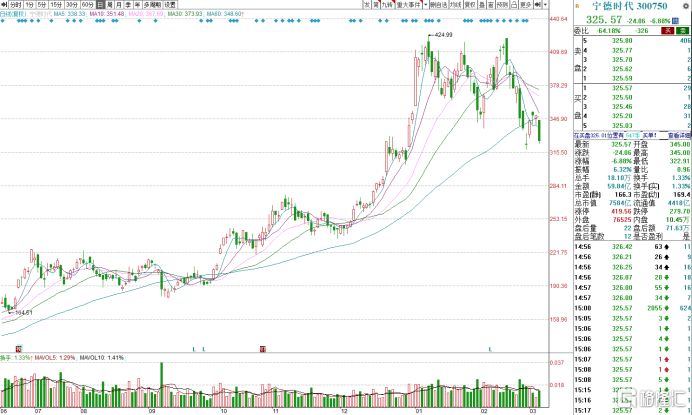Click the 总市值 7584亿 value
Screen dimensions: 692x415
[620, 203]
